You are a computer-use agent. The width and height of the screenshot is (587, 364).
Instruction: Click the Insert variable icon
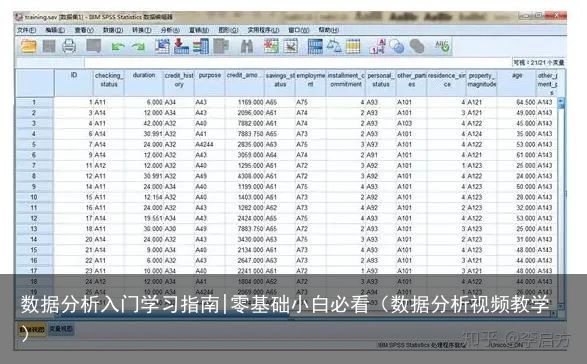pyautogui.click(x=291, y=46)
